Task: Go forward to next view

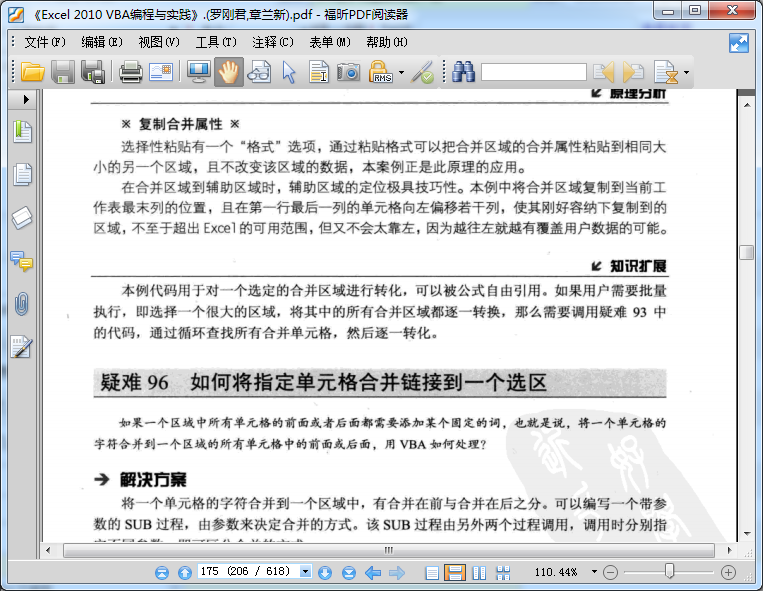Action: click(397, 573)
